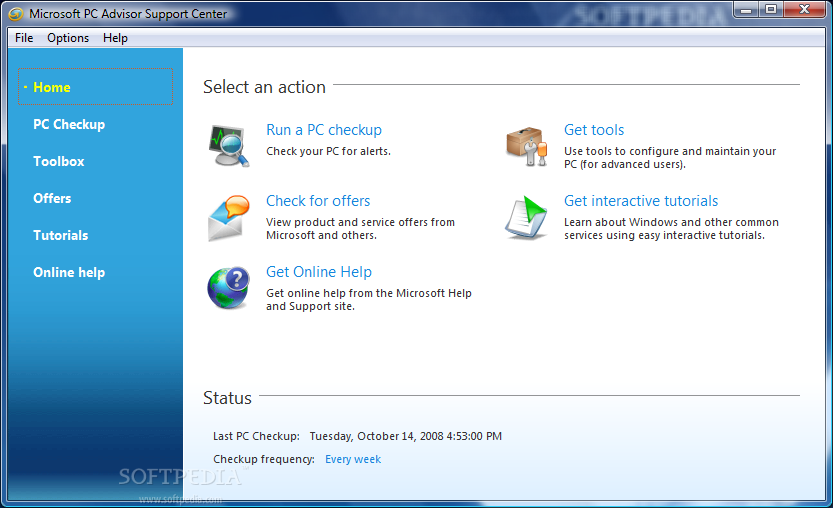
Task: Open the Options menu
Action: 68,38
